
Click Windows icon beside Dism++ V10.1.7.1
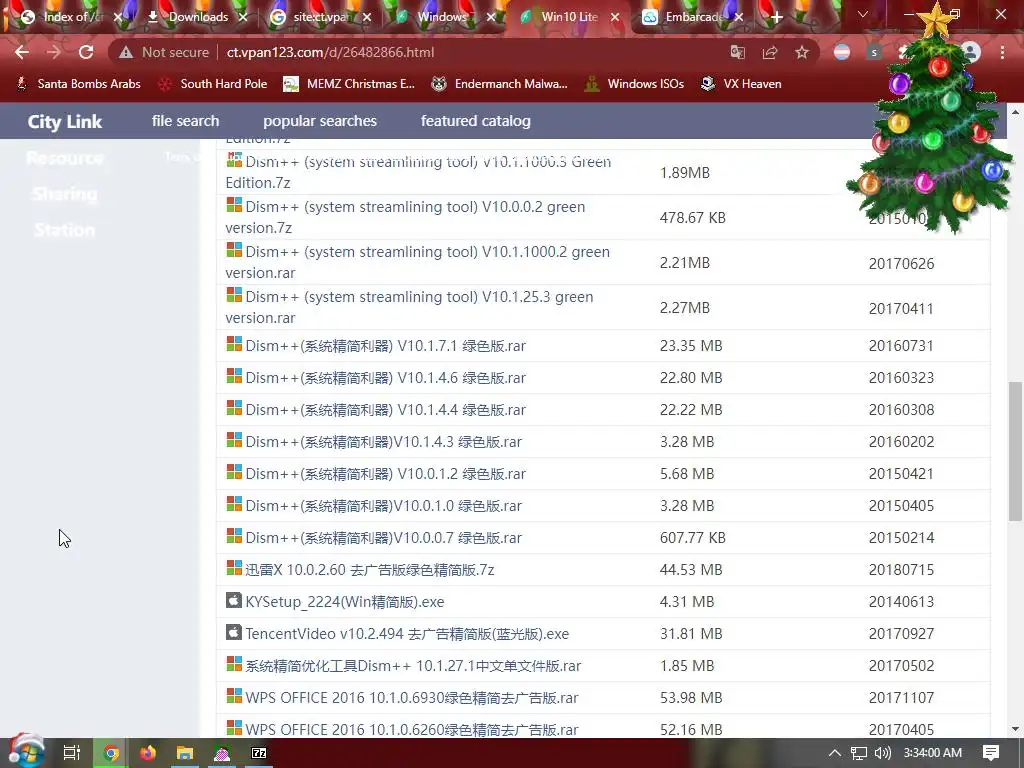tap(234, 344)
